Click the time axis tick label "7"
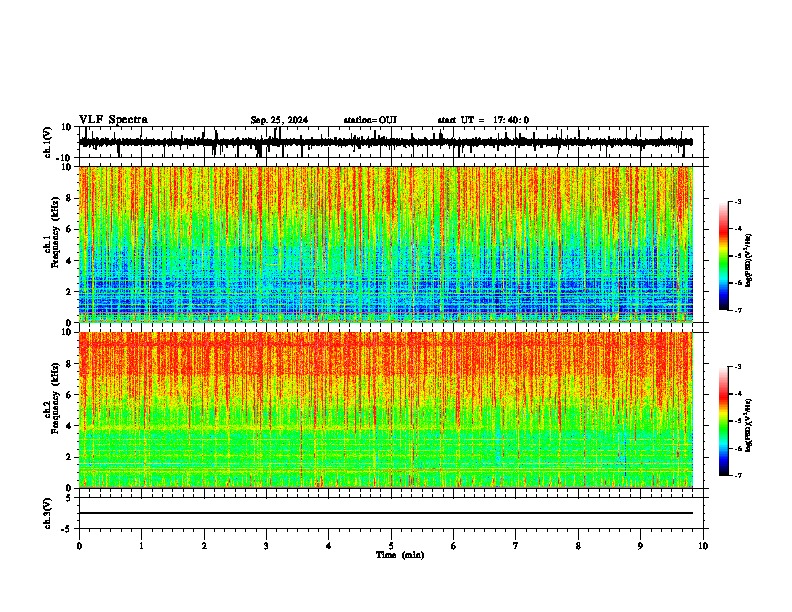The image size is (792, 612). pos(516,546)
